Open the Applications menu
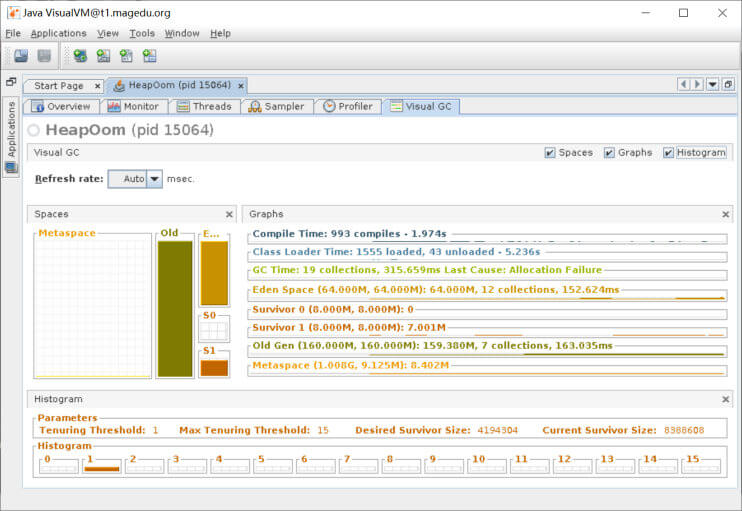The image size is (742, 511). click(59, 33)
